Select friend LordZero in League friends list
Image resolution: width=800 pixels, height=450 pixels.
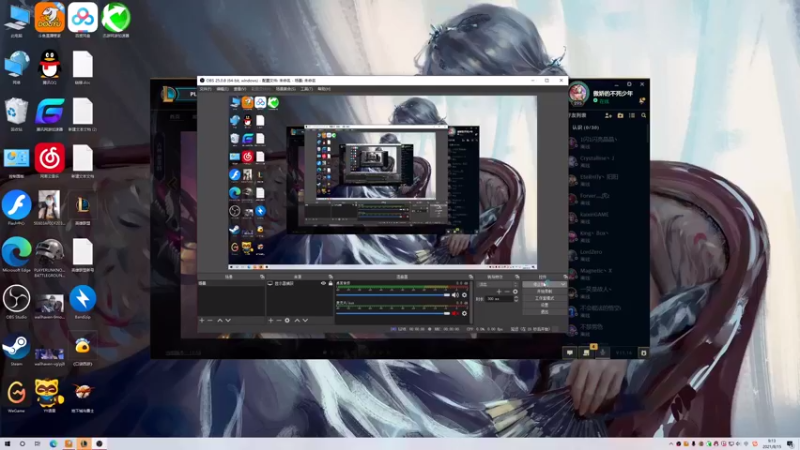click(608, 255)
